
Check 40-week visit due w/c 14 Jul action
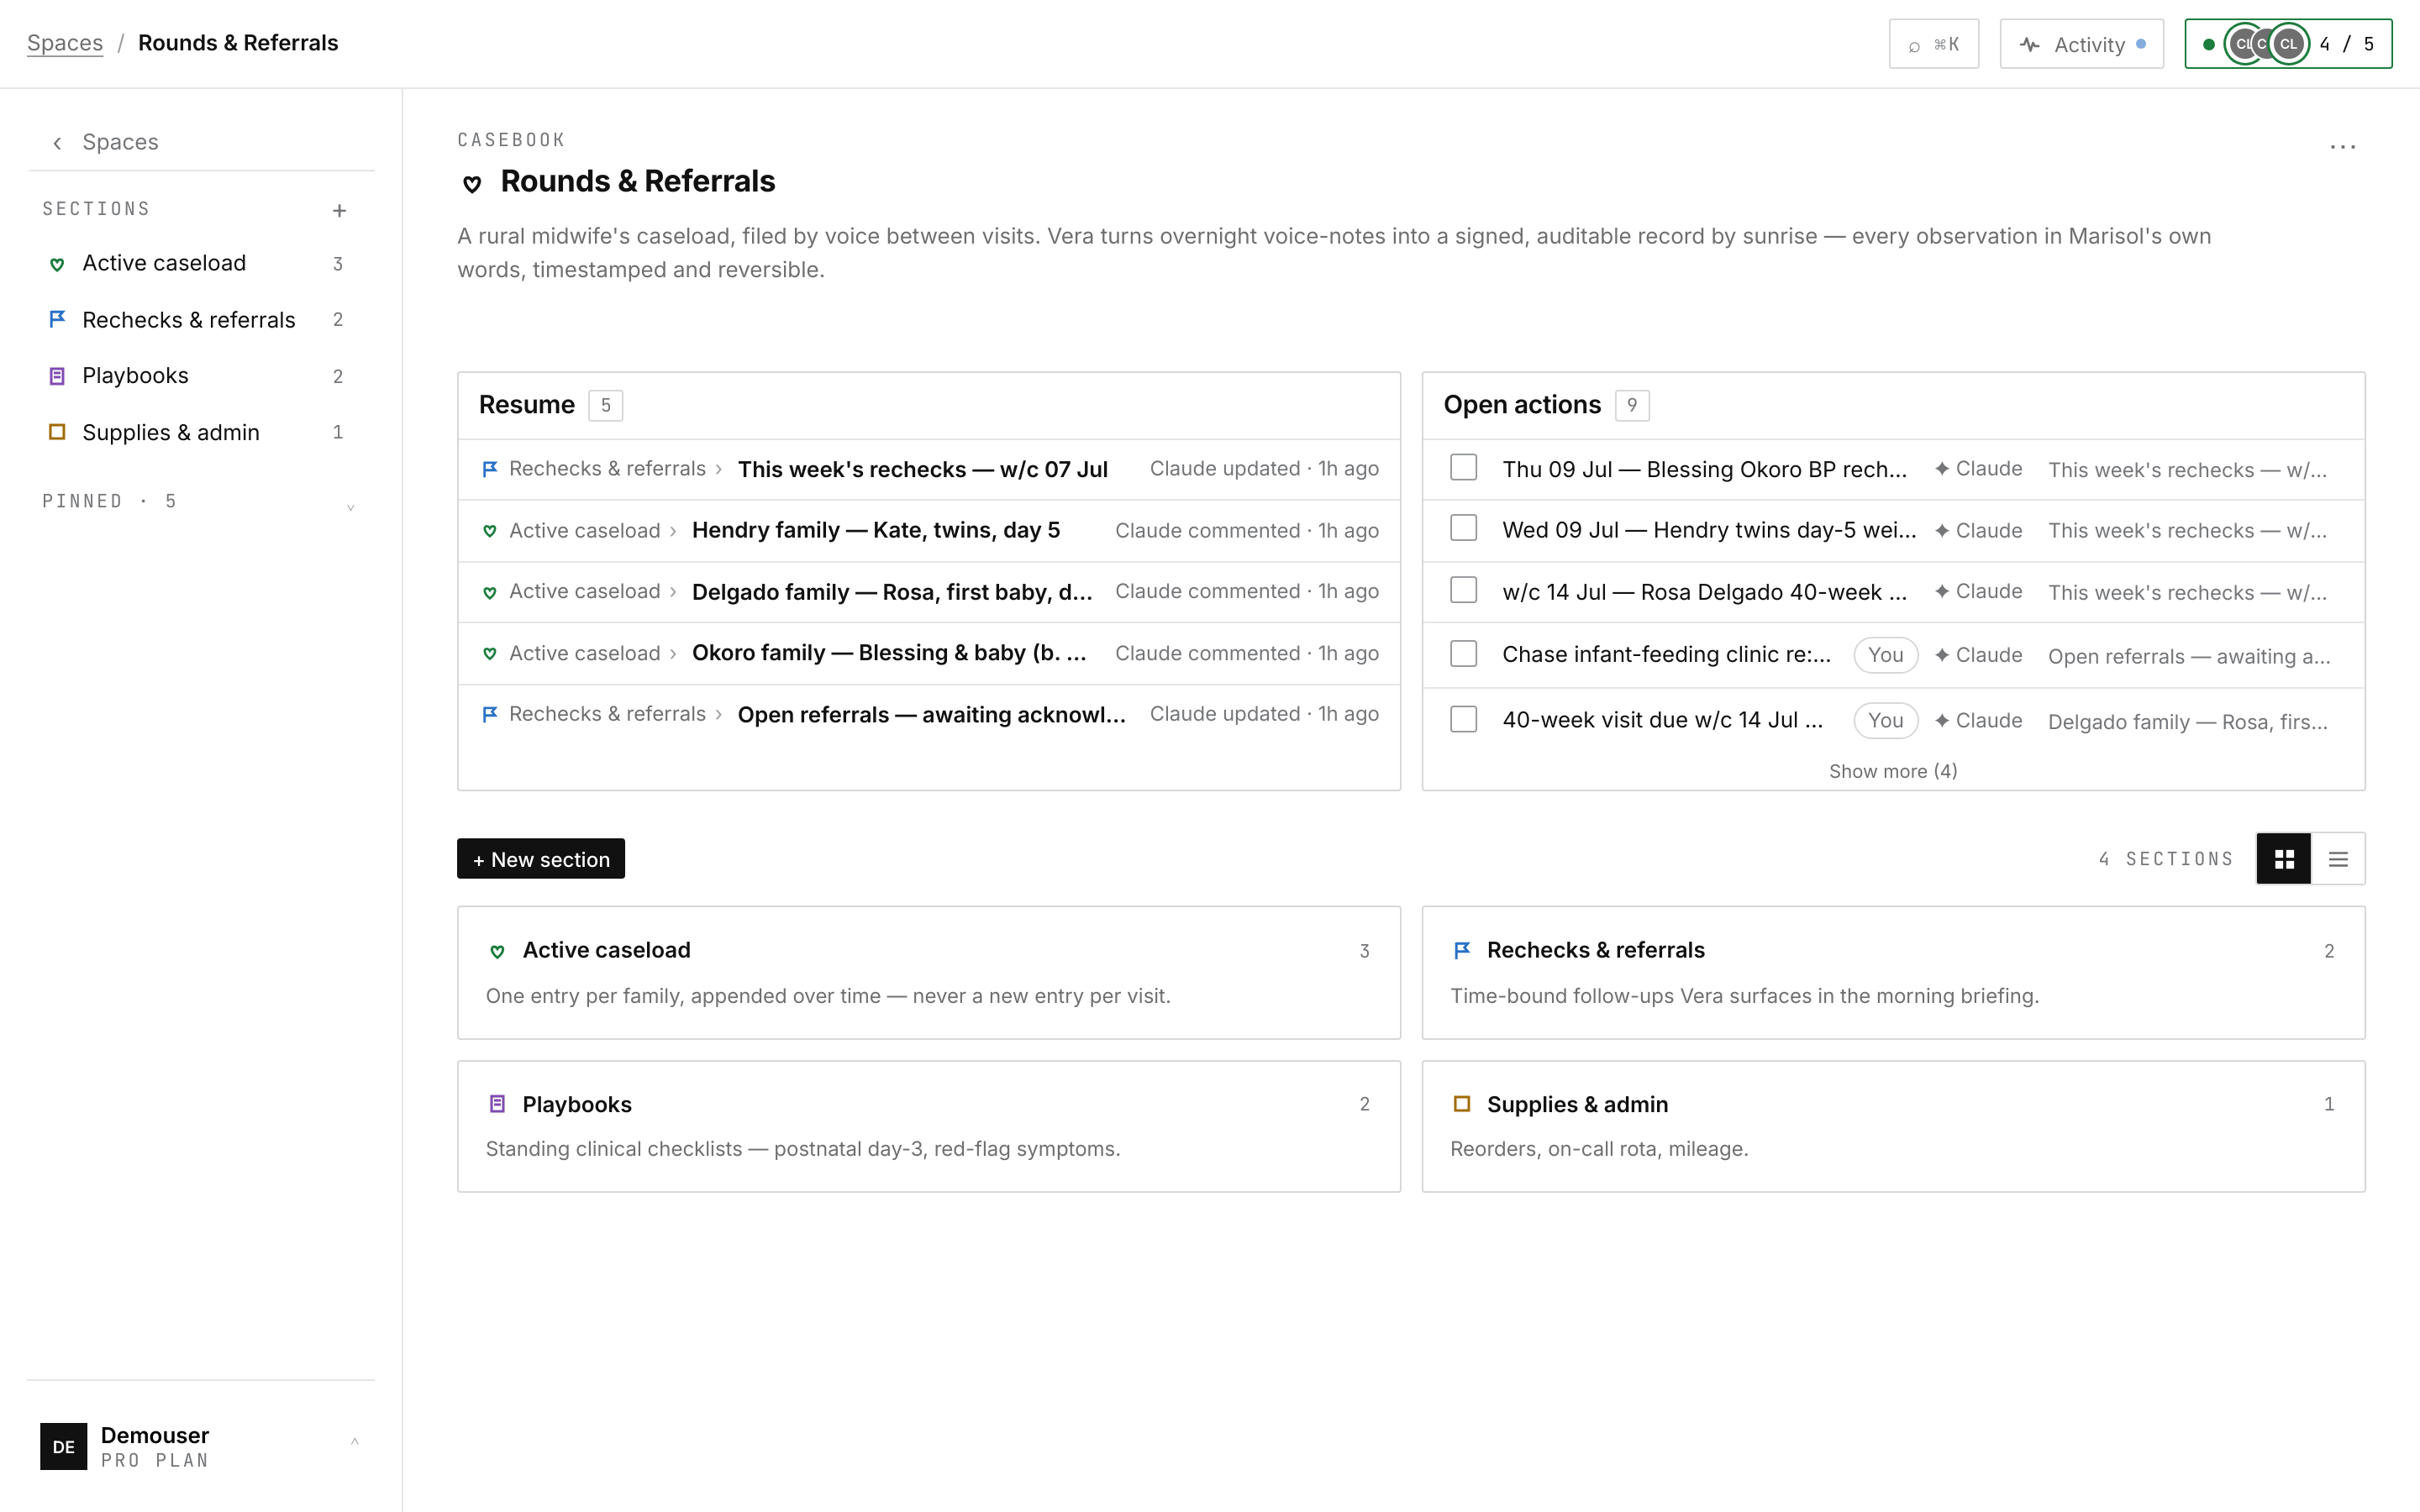[x=1463, y=719]
